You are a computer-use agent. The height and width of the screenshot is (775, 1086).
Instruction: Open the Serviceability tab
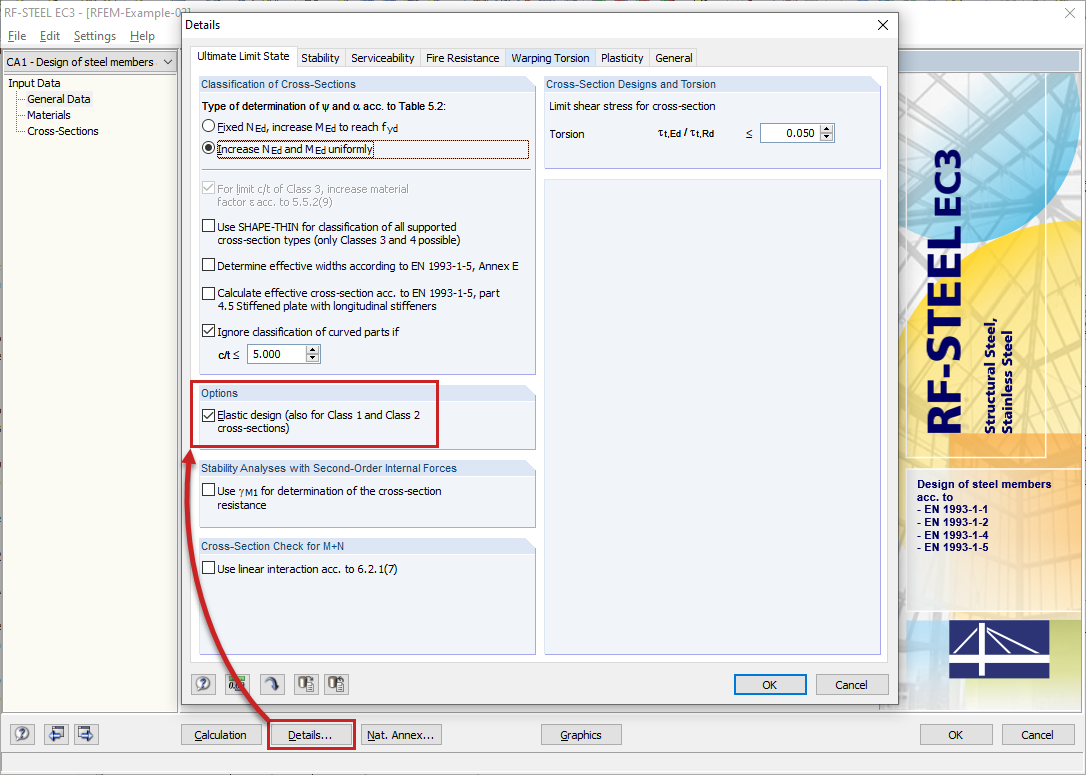coord(382,58)
